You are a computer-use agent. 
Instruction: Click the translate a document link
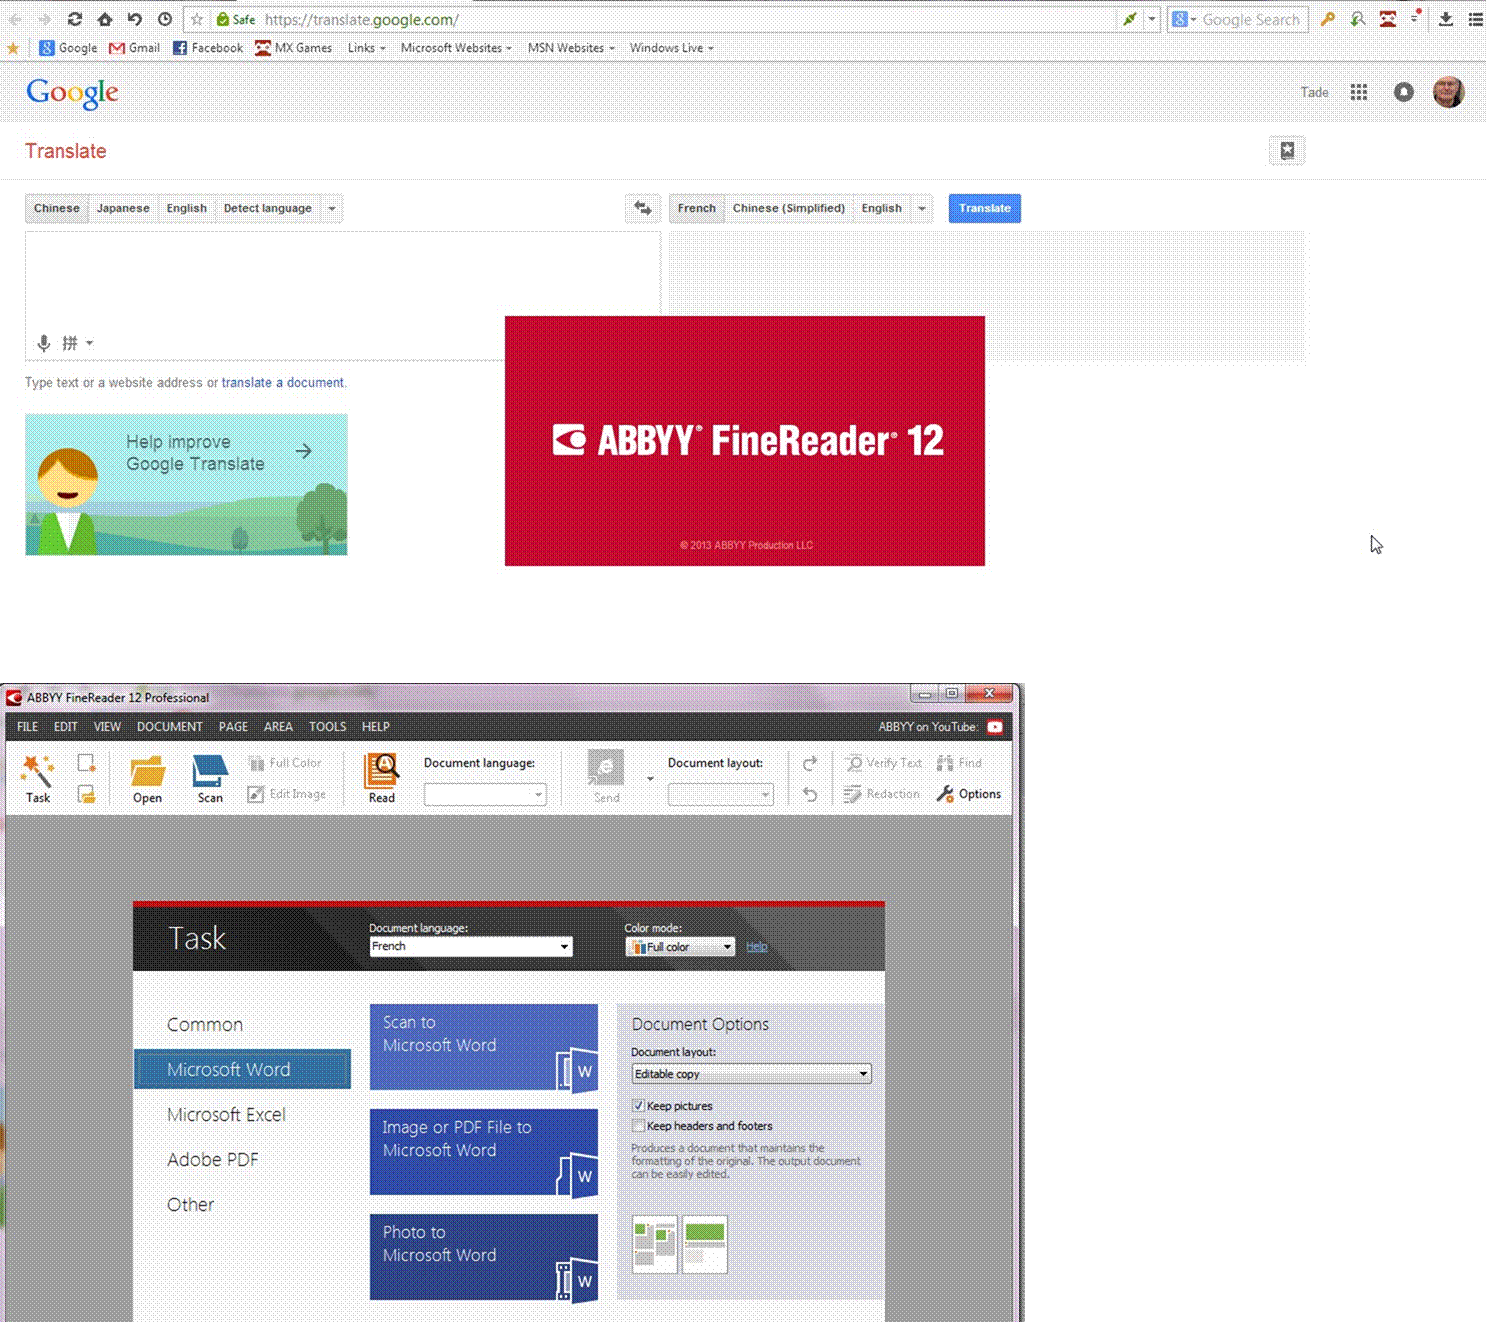click(x=283, y=383)
